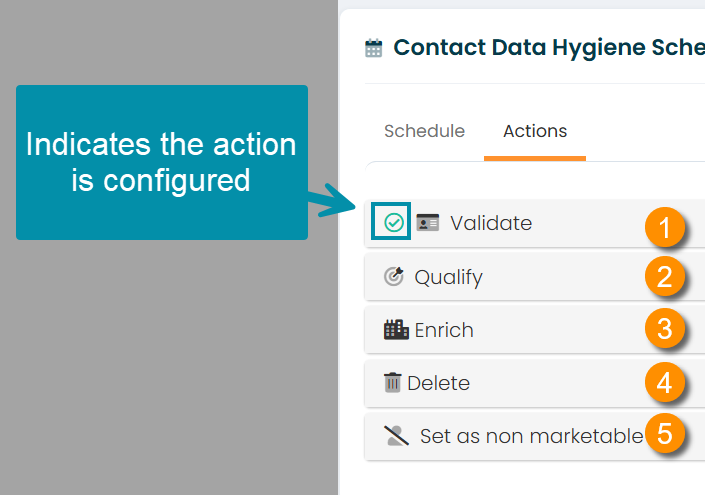Switch to the Schedule tab
Image resolution: width=705 pixels, height=495 pixels.
point(424,131)
